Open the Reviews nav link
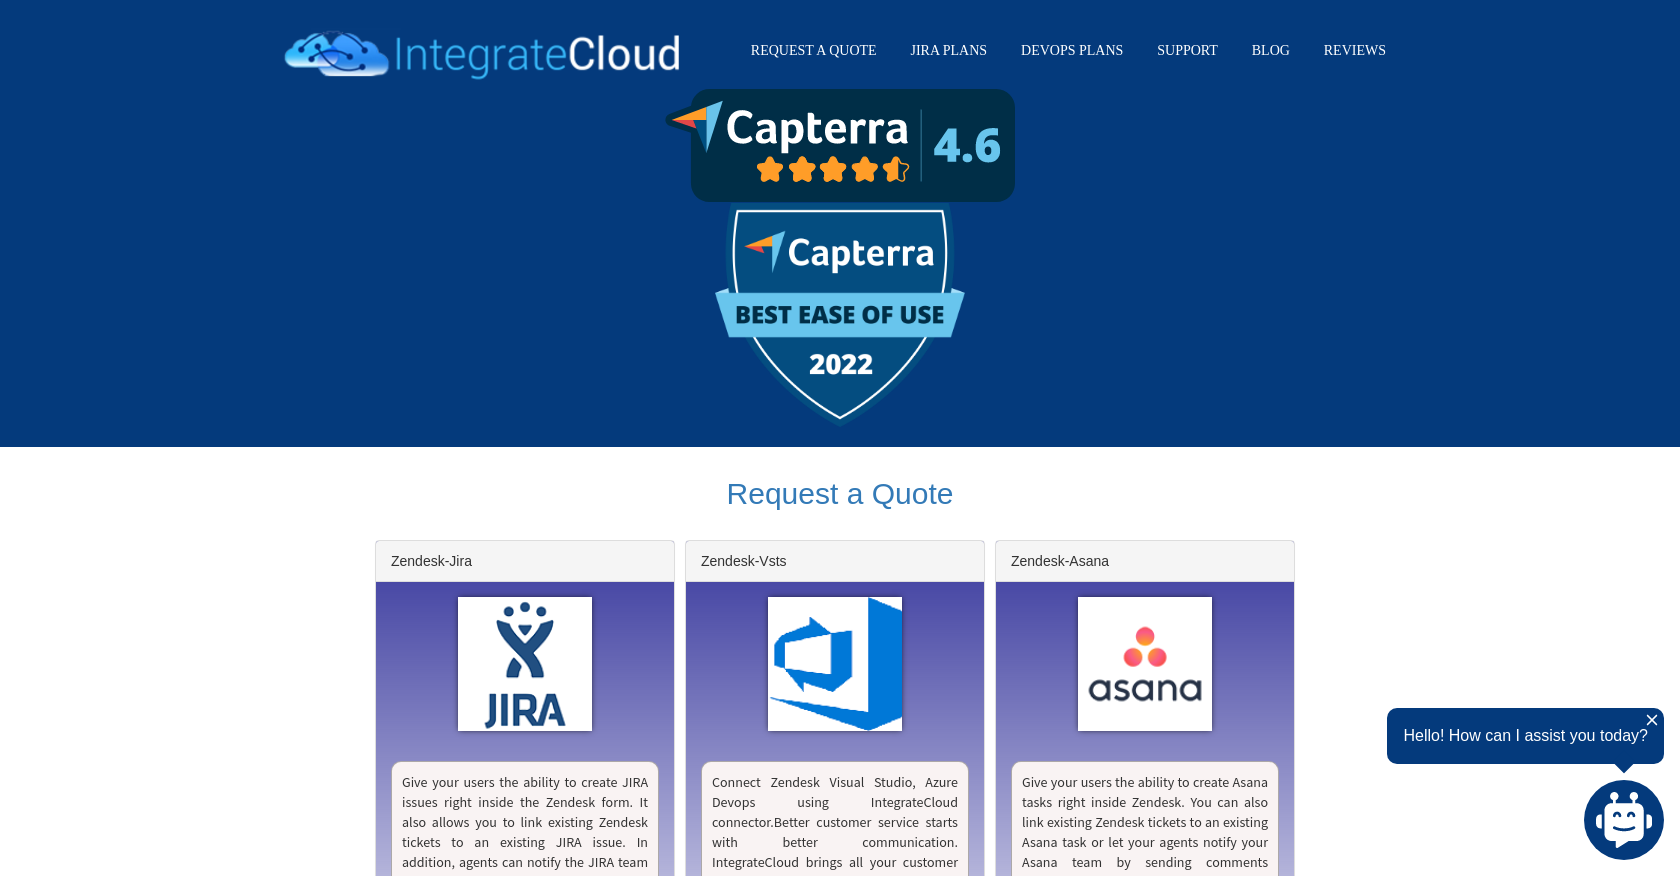1680x876 pixels. coord(1354,50)
